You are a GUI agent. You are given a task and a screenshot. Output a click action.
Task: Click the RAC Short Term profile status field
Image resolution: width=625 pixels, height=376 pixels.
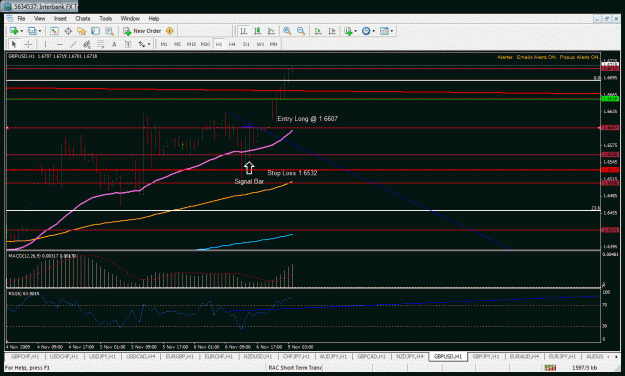pyautogui.click(x=295, y=368)
